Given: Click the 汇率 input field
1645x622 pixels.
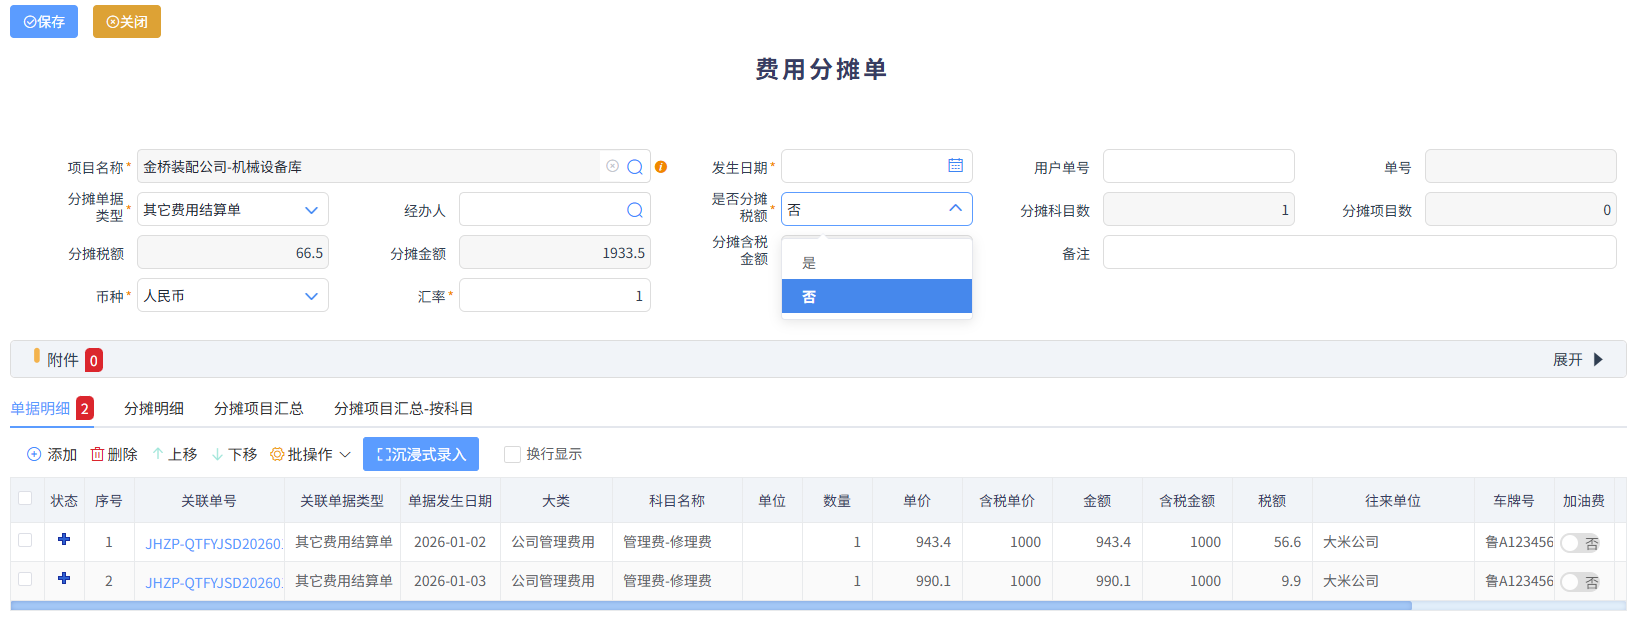Looking at the screenshot, I should click(x=555, y=296).
